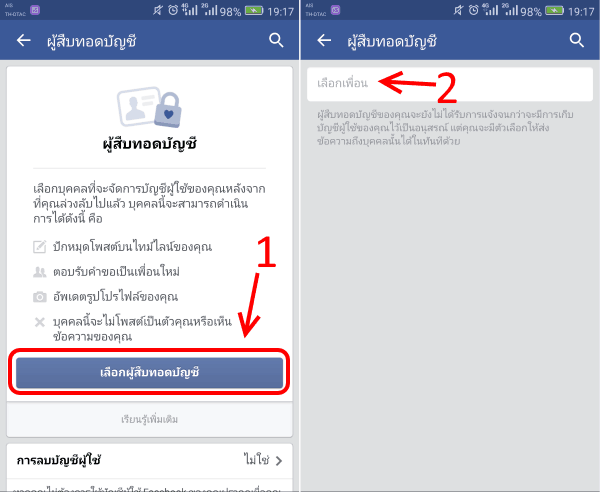Image resolution: width=600 pixels, height=492 pixels.
Task: Tap the friend requests people icon
Action: [x=39, y=272]
